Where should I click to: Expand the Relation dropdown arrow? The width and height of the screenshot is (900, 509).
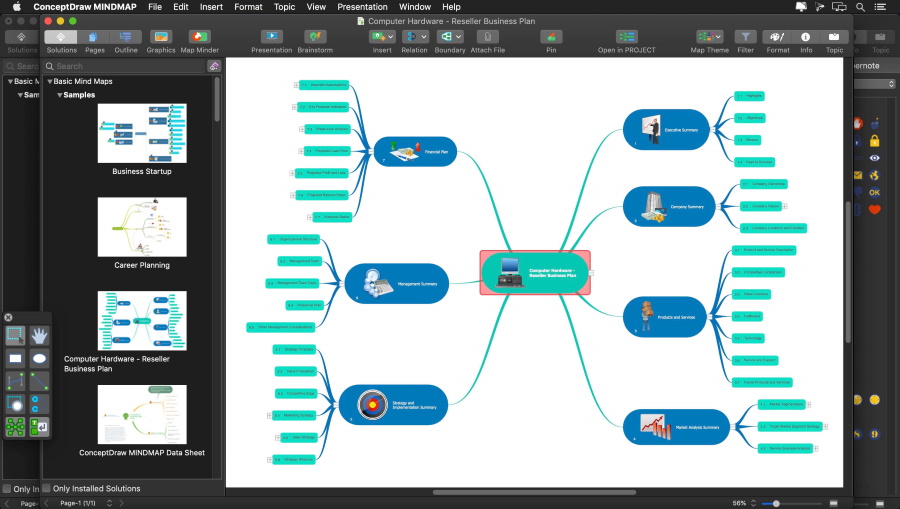click(x=424, y=37)
